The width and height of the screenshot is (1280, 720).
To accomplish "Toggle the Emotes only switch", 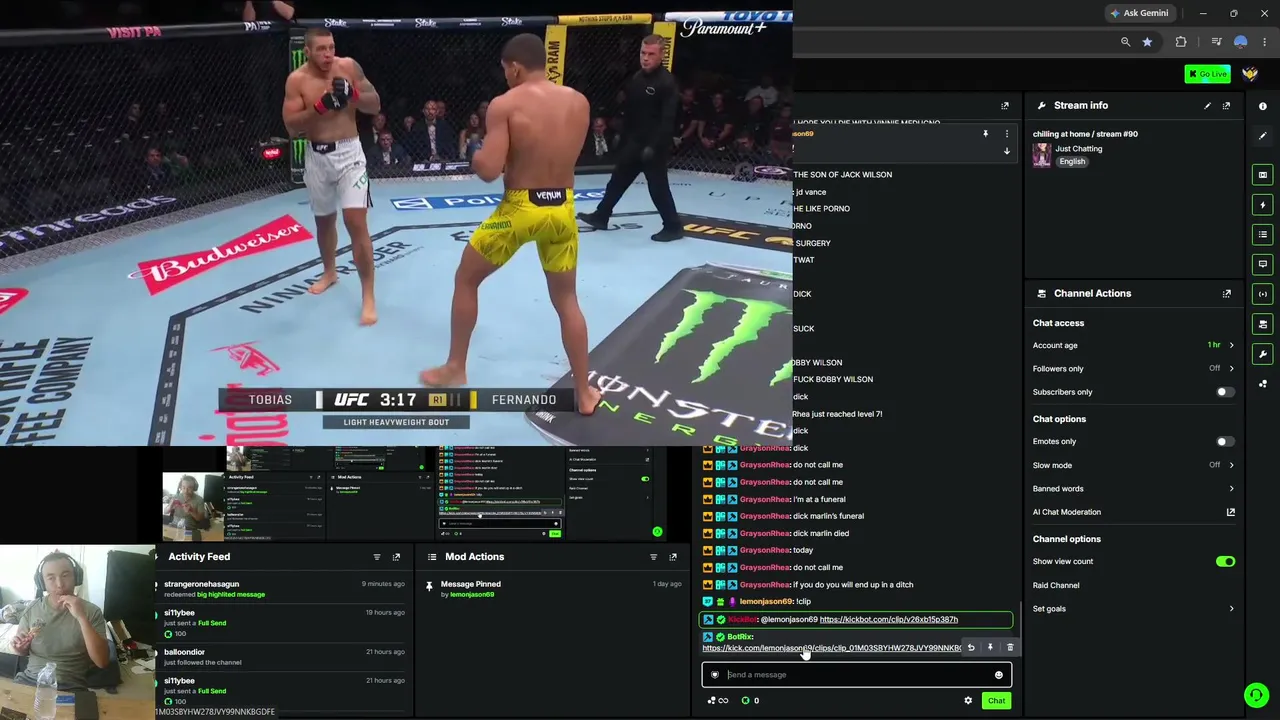I will tap(1225, 442).
